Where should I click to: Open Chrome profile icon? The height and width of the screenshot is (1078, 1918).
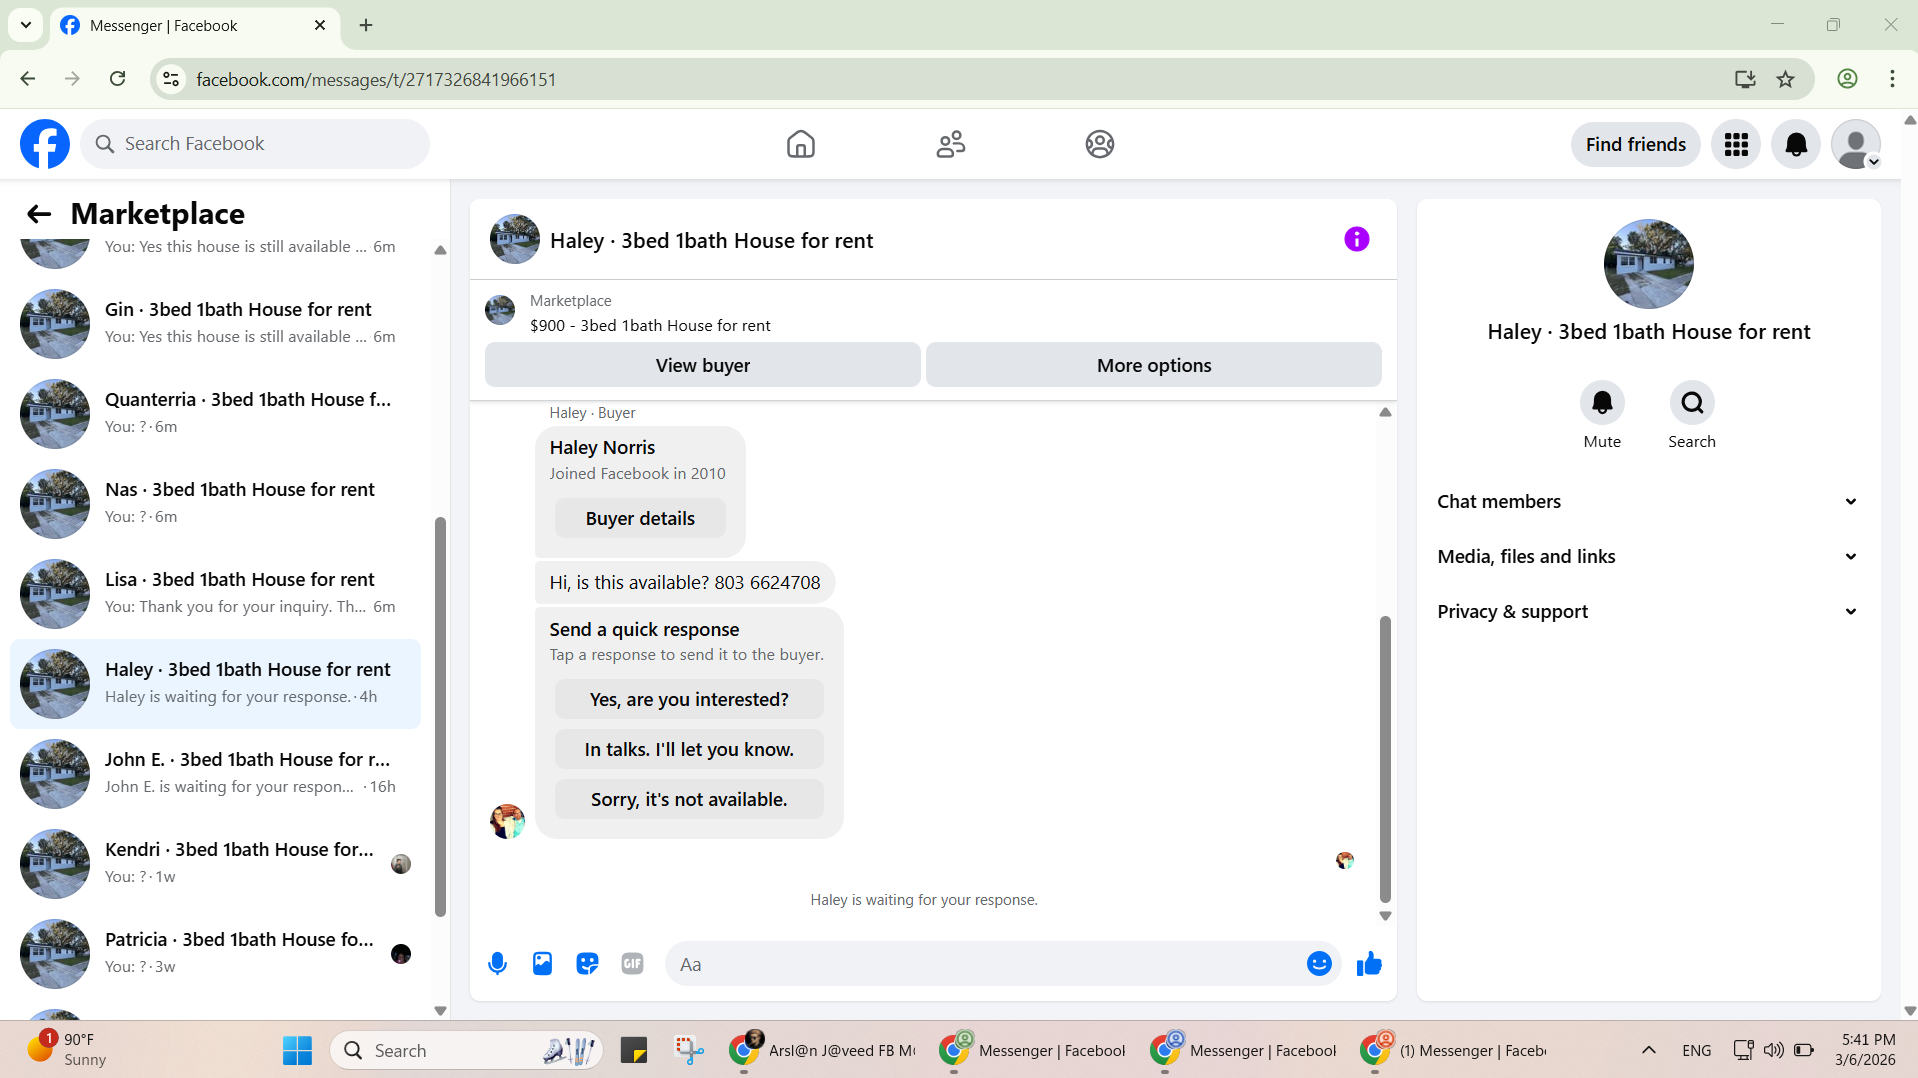[1847, 79]
